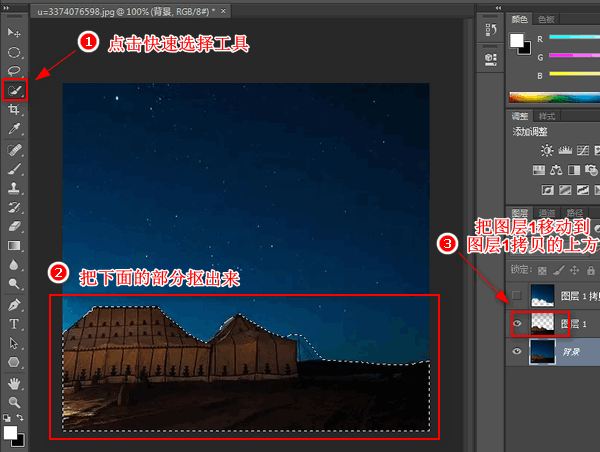600x452 pixels.
Task: Add an Invert adjustment
Action: click(x=548, y=190)
